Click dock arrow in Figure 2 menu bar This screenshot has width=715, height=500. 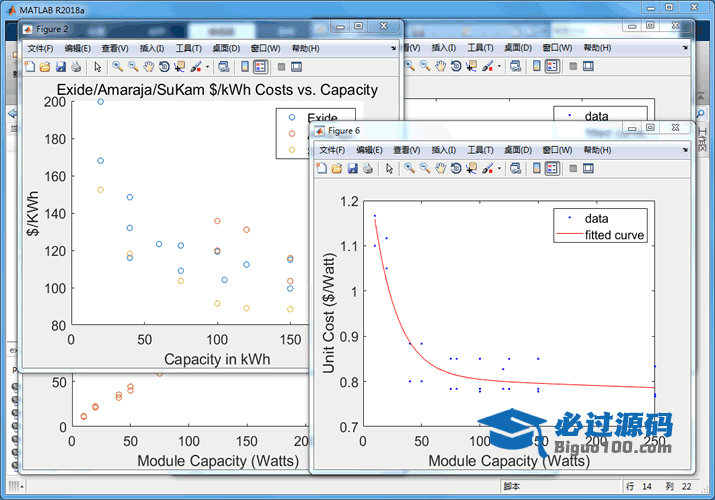(393, 48)
